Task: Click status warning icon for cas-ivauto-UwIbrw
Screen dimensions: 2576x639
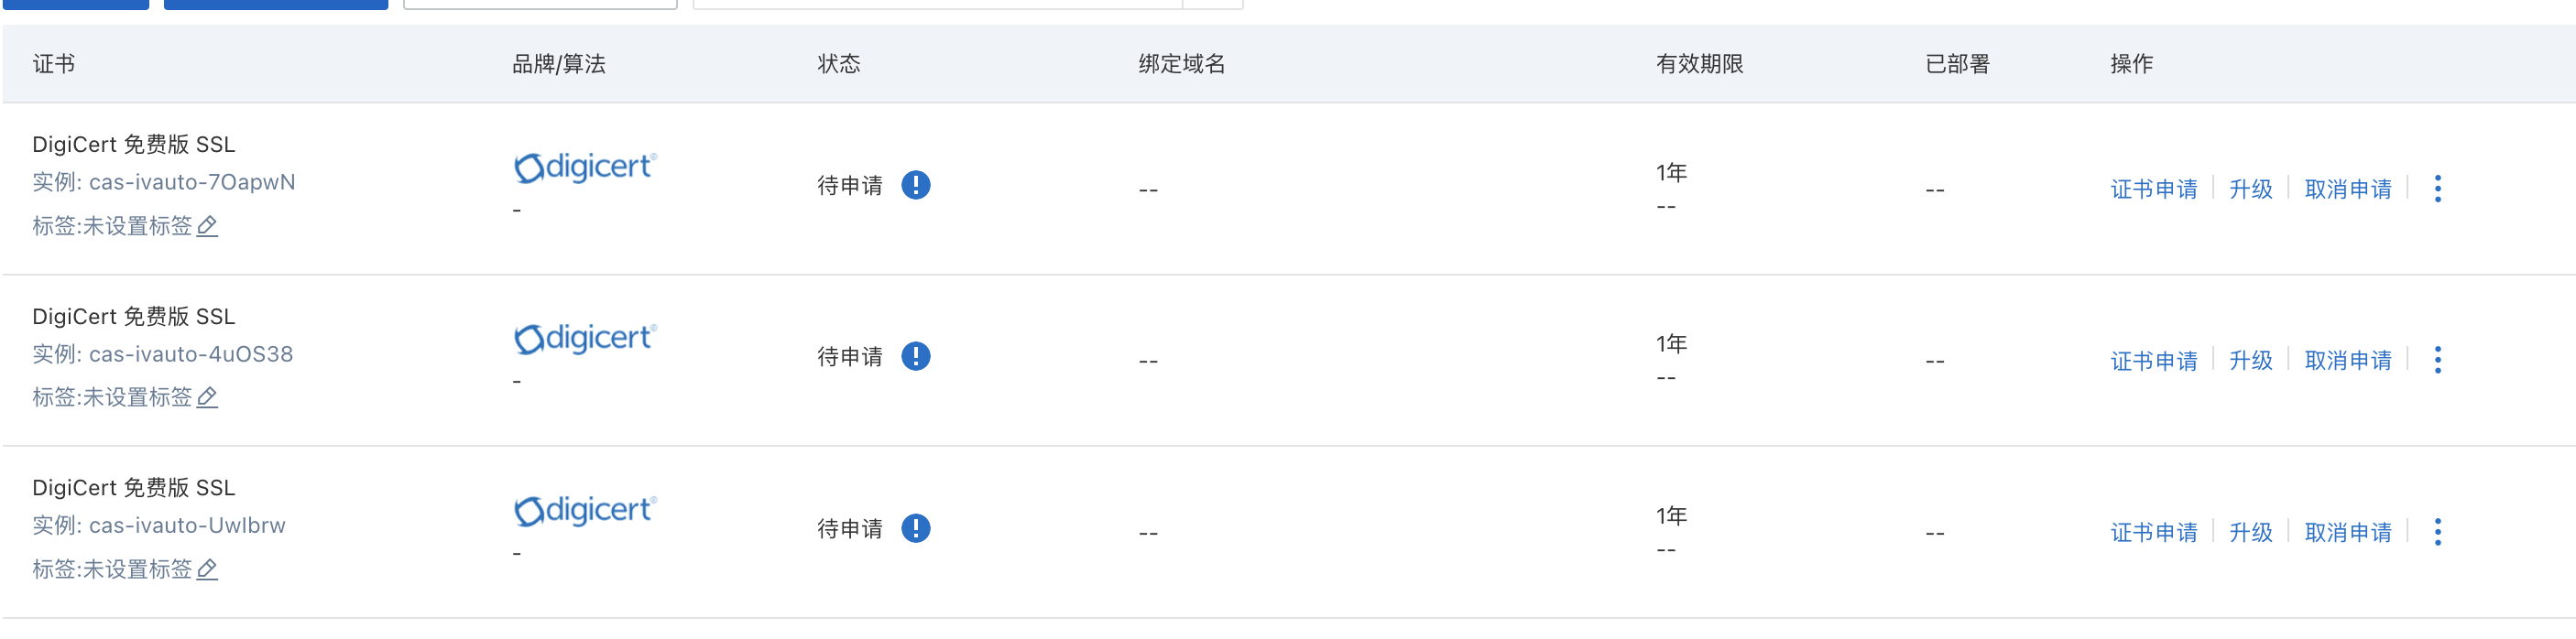Action: 915,528
